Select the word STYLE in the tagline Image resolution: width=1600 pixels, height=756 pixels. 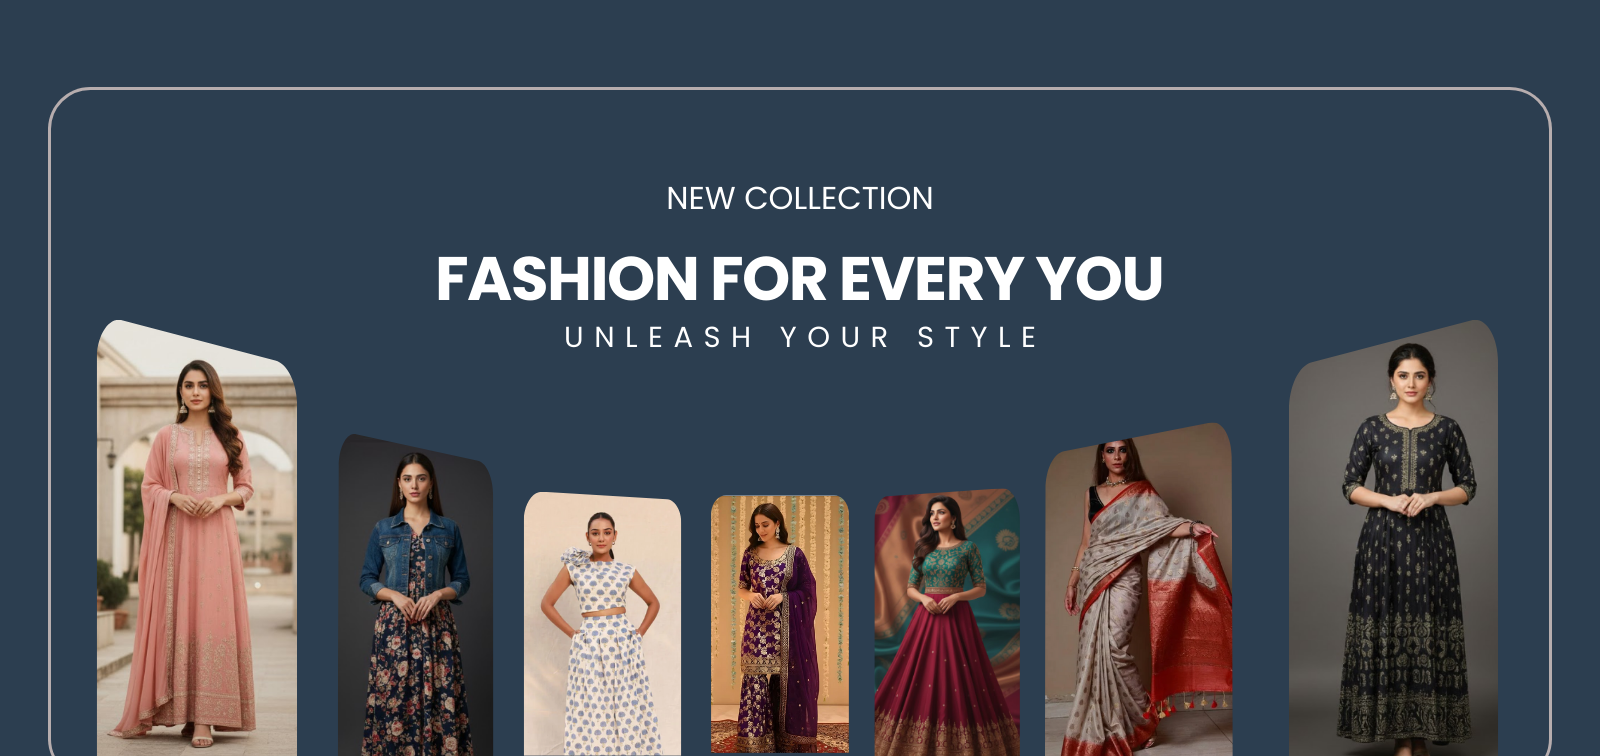978,338
